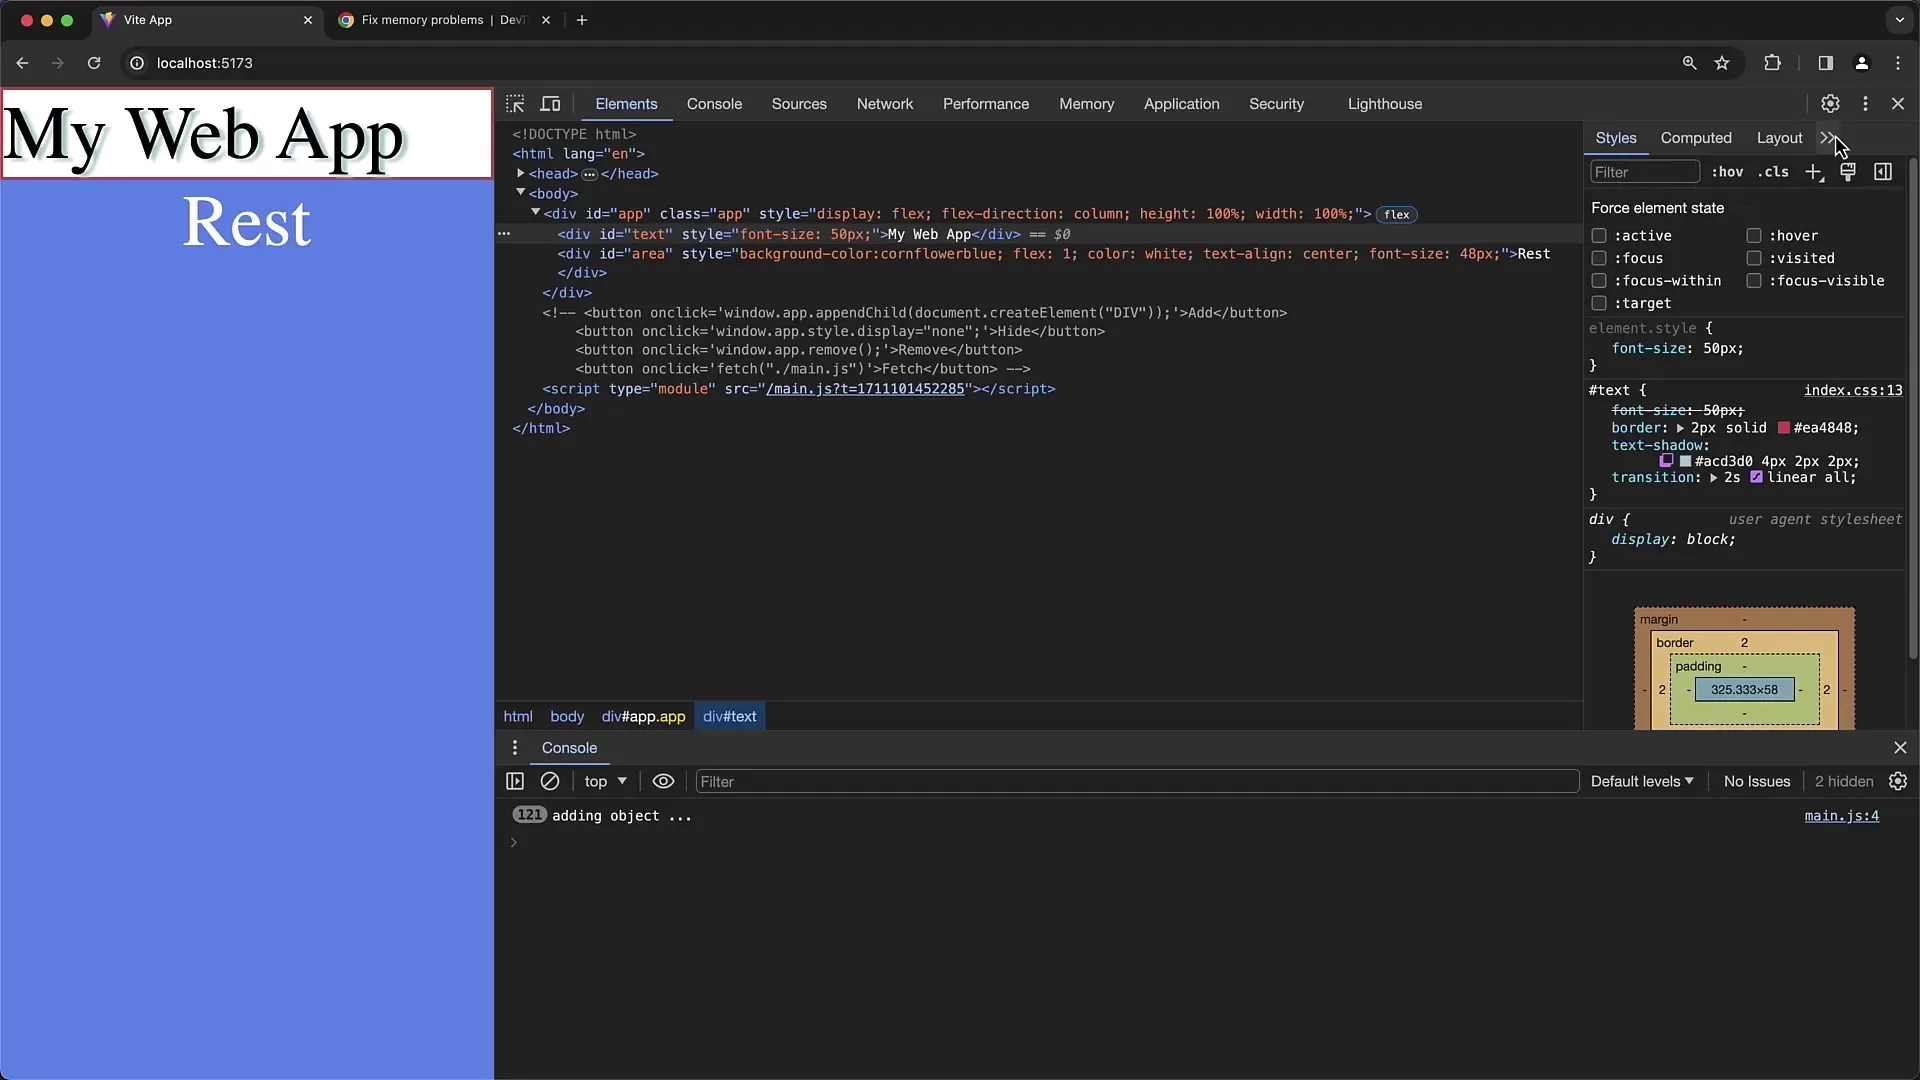Clear the console
Image resolution: width=1920 pixels, height=1080 pixels.
tap(550, 781)
